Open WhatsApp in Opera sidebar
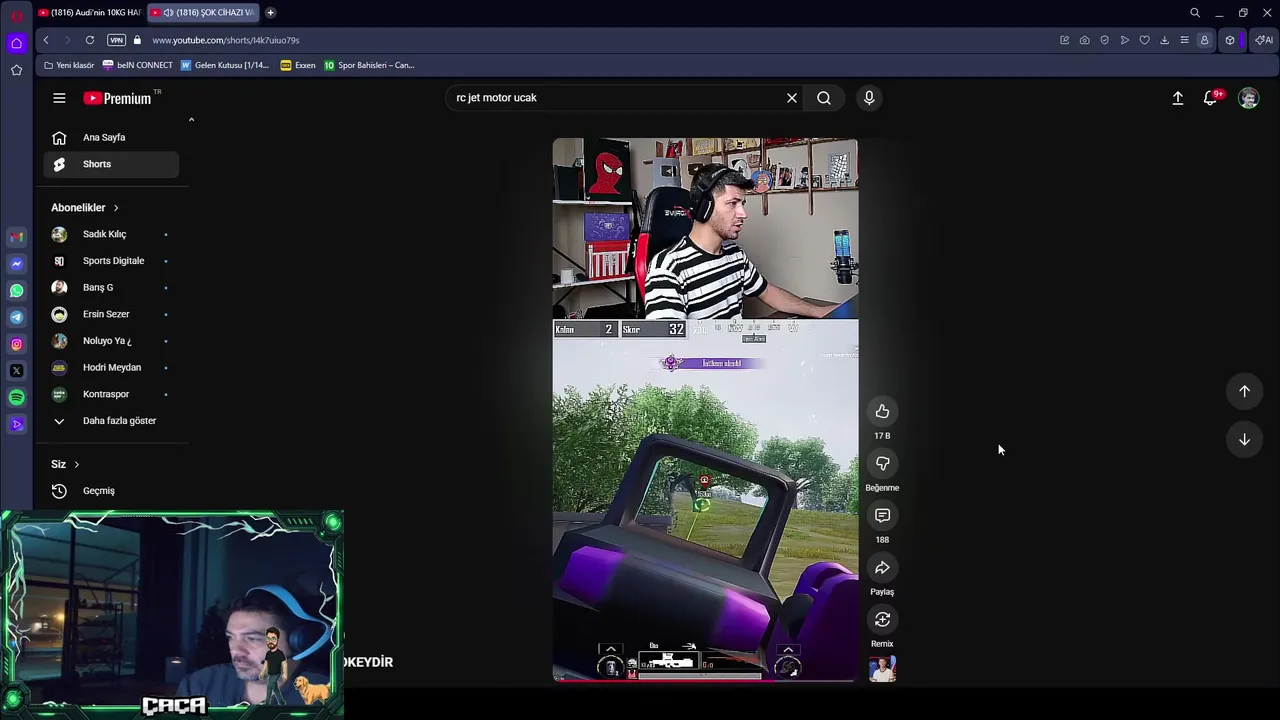The image size is (1280, 720). pos(16,290)
